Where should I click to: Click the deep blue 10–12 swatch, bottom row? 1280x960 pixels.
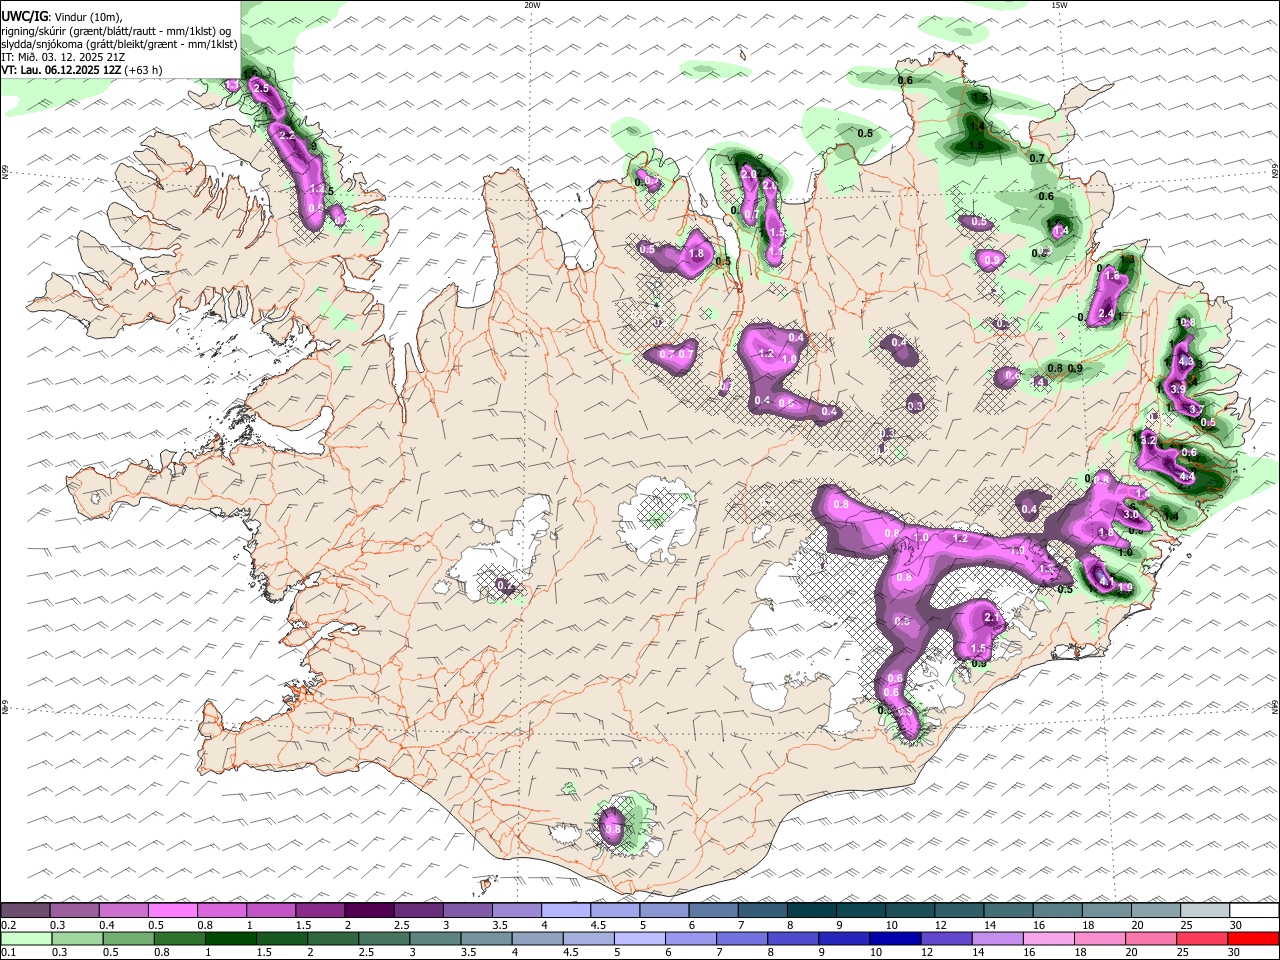pos(895,938)
